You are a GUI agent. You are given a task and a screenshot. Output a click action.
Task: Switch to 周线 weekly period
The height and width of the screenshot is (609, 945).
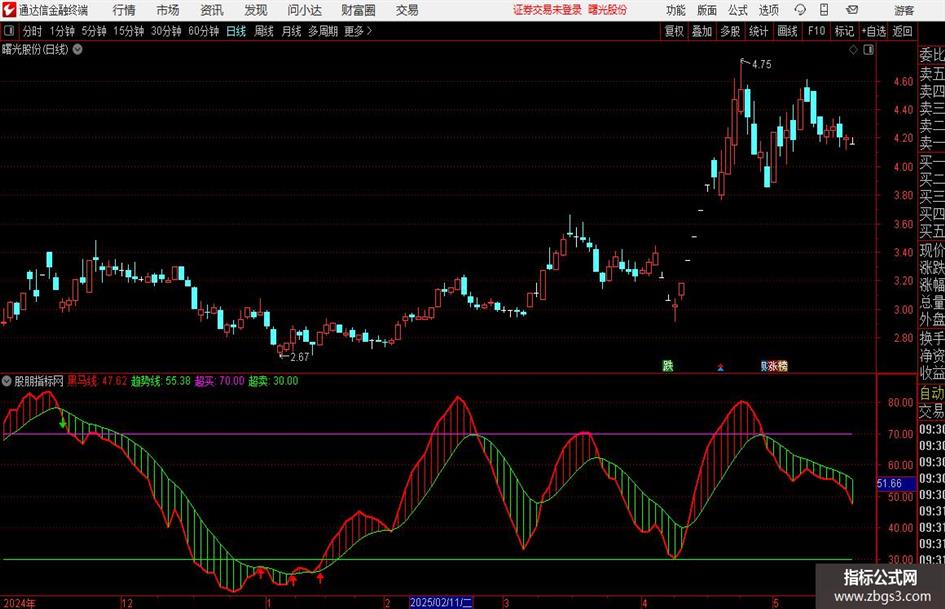coord(263,31)
